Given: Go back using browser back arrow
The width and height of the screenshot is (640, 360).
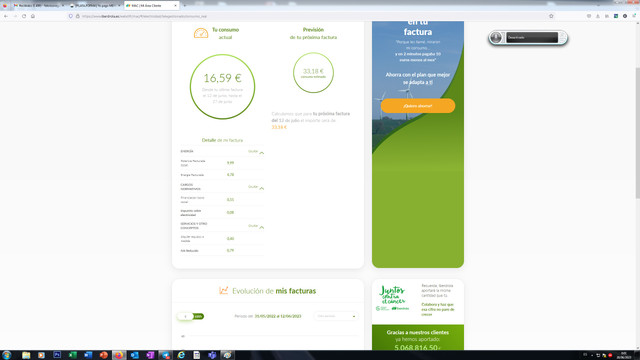Looking at the screenshot, I should tap(6, 16).
